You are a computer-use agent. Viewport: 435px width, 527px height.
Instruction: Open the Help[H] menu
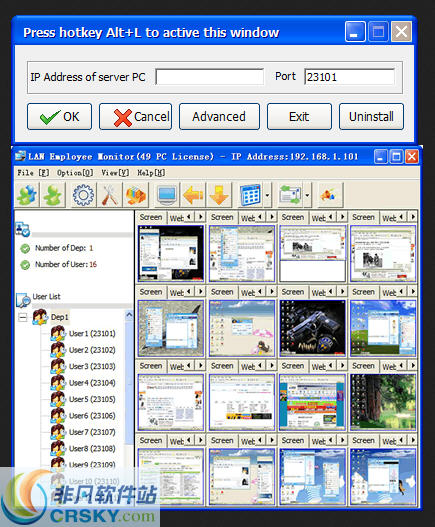point(151,173)
